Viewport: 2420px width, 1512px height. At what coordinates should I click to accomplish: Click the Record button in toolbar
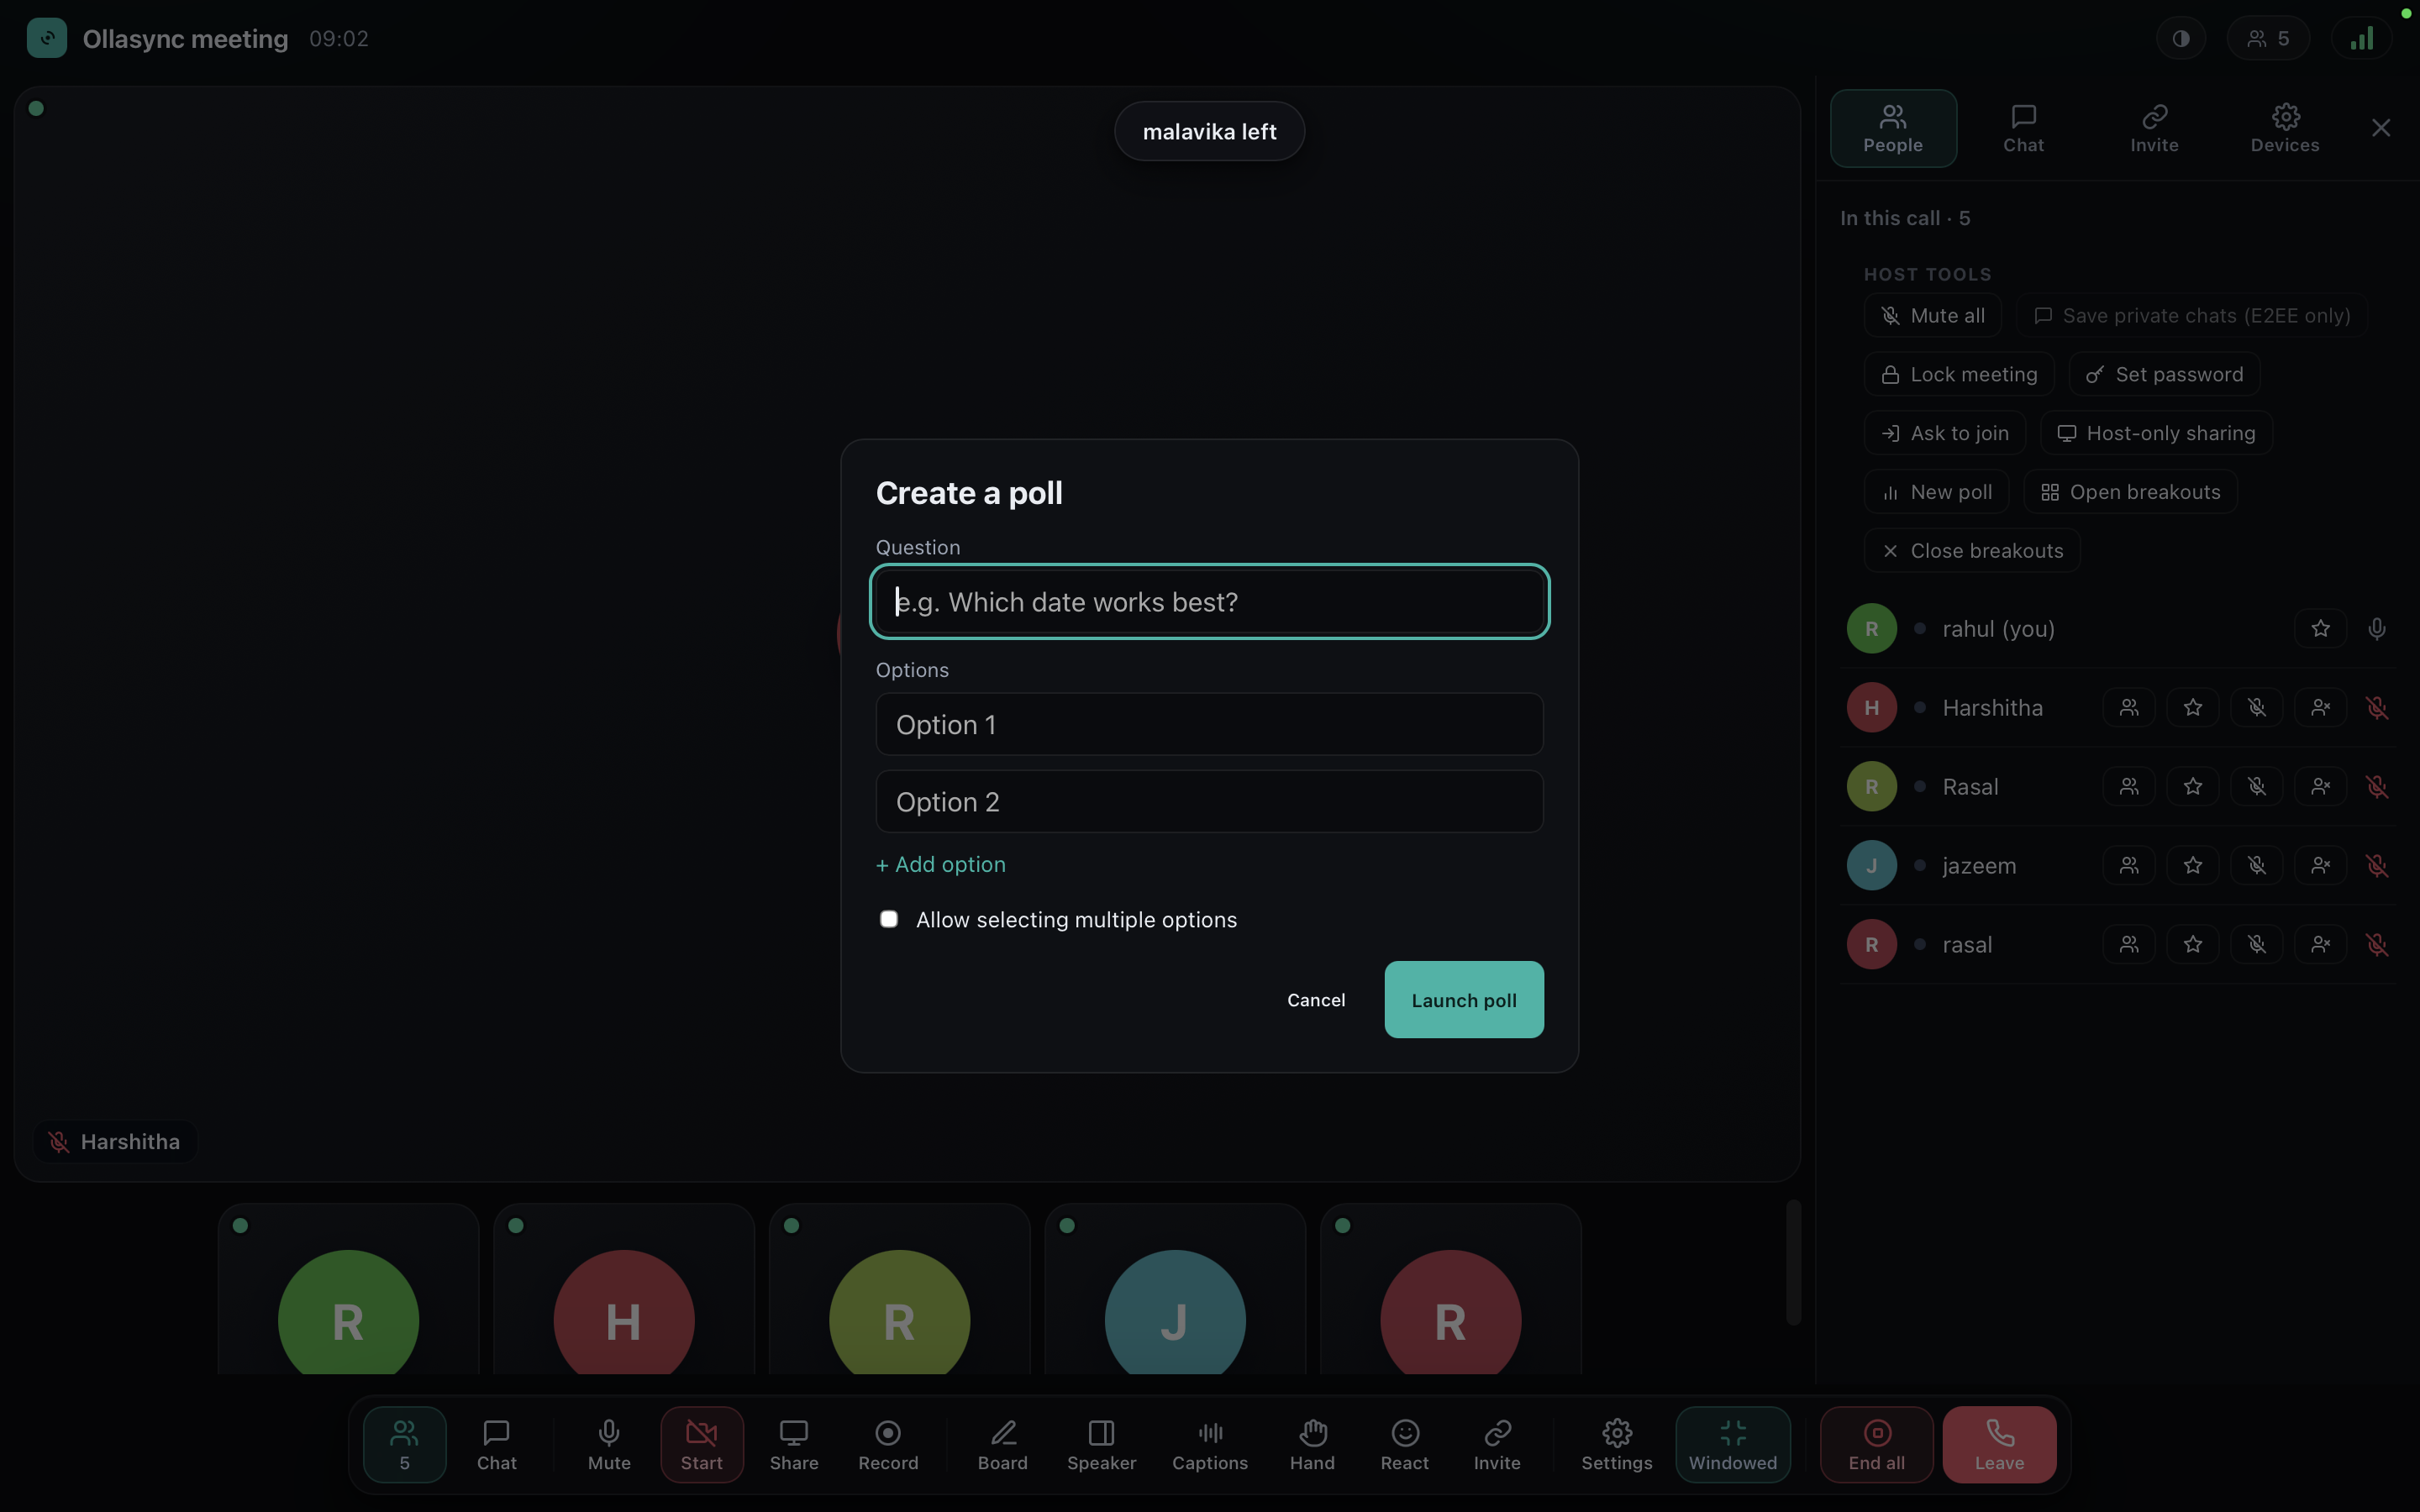tap(887, 1444)
